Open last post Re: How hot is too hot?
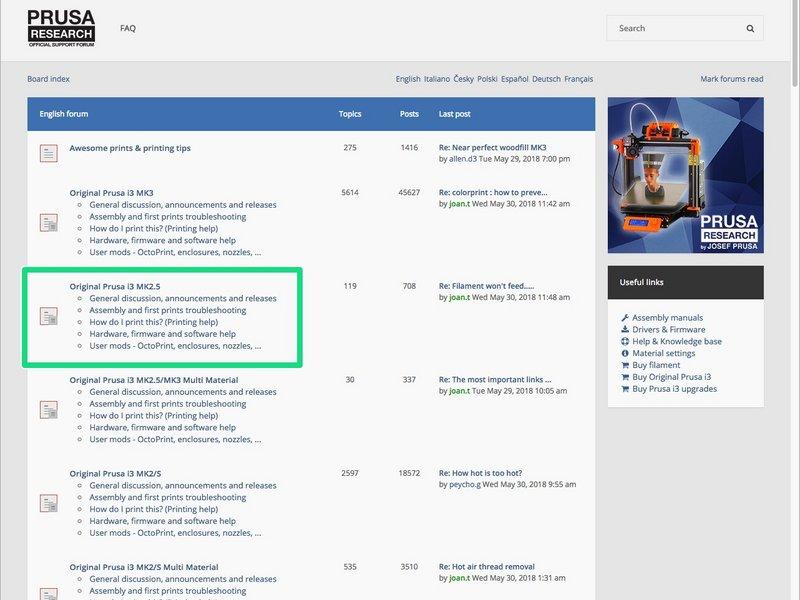The image size is (800, 600). [x=480, y=473]
